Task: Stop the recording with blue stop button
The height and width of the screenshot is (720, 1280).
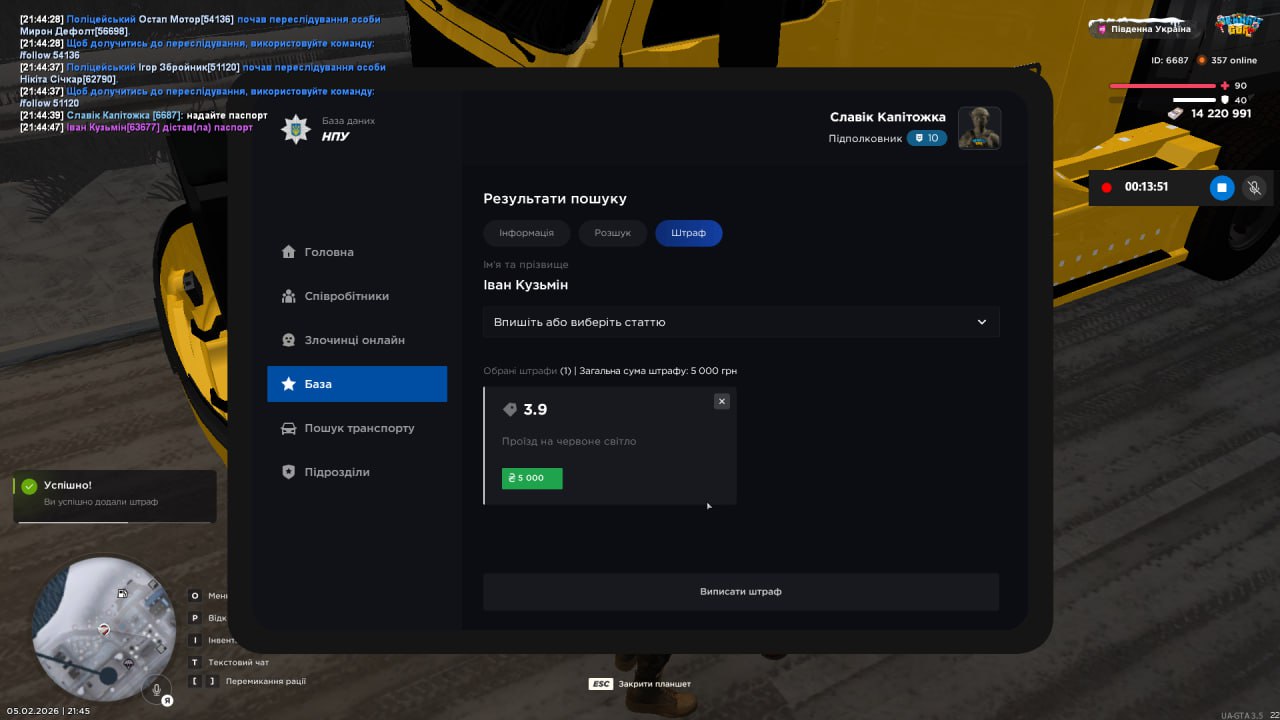Action: tap(1222, 187)
